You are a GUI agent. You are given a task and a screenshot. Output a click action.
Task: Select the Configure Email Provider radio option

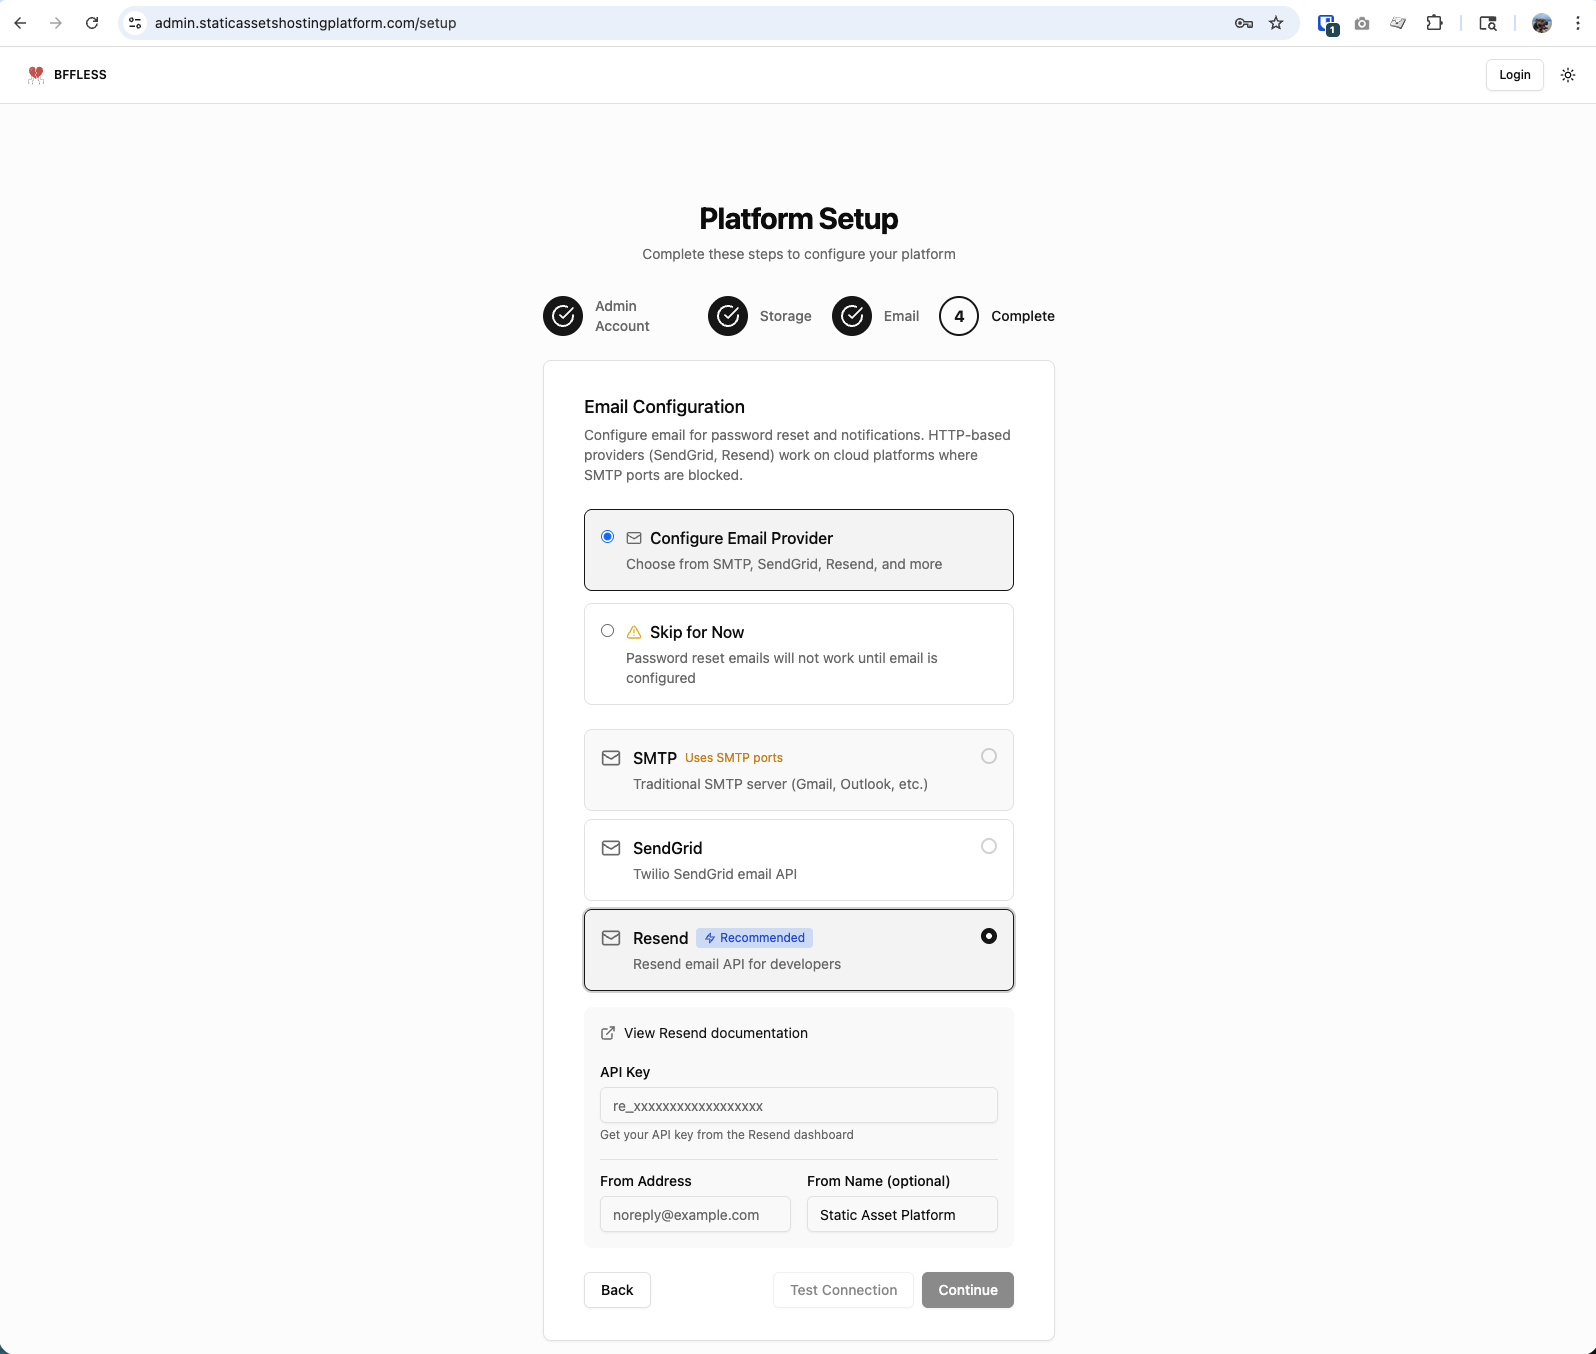(x=607, y=537)
